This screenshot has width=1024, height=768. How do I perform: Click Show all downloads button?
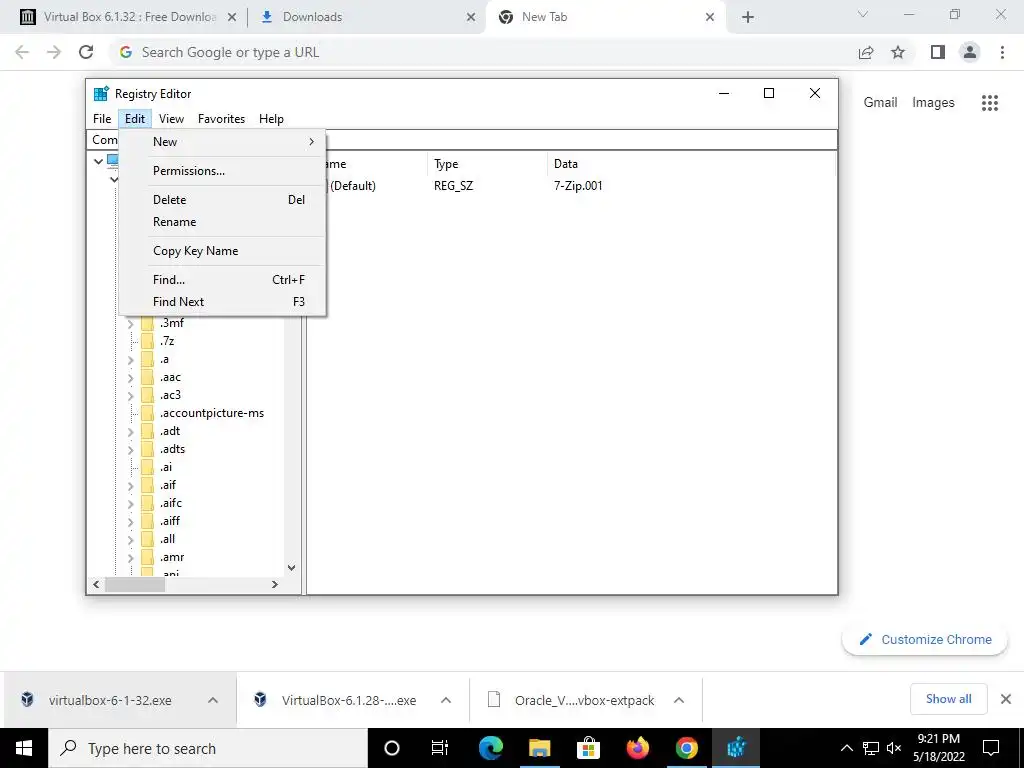click(948, 699)
